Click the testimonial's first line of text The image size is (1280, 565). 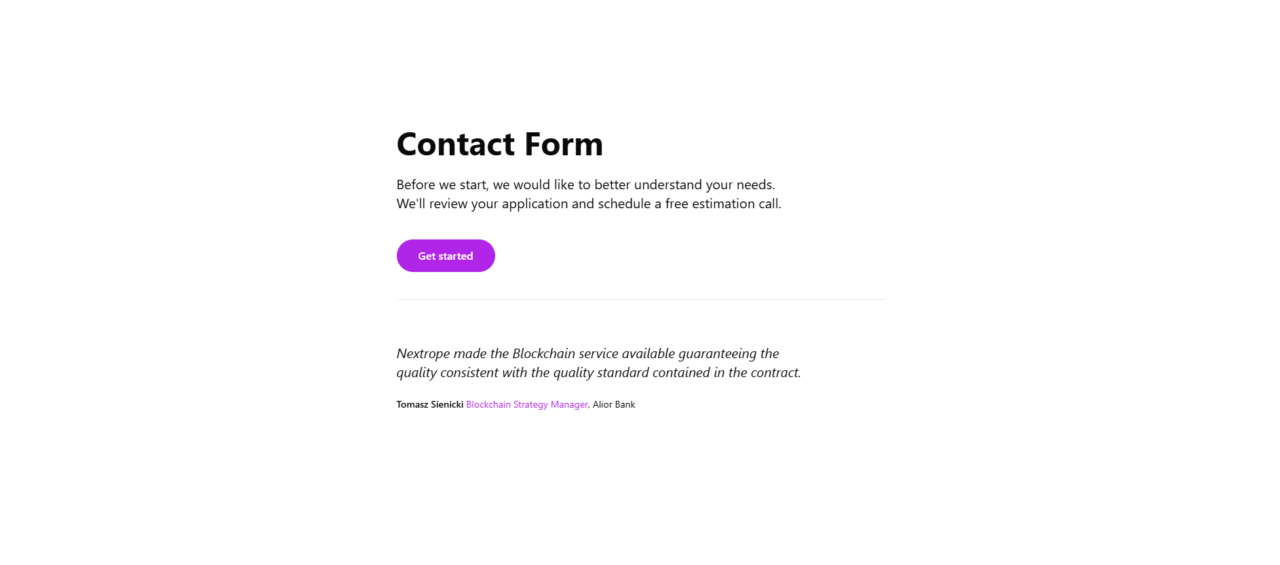(587, 354)
